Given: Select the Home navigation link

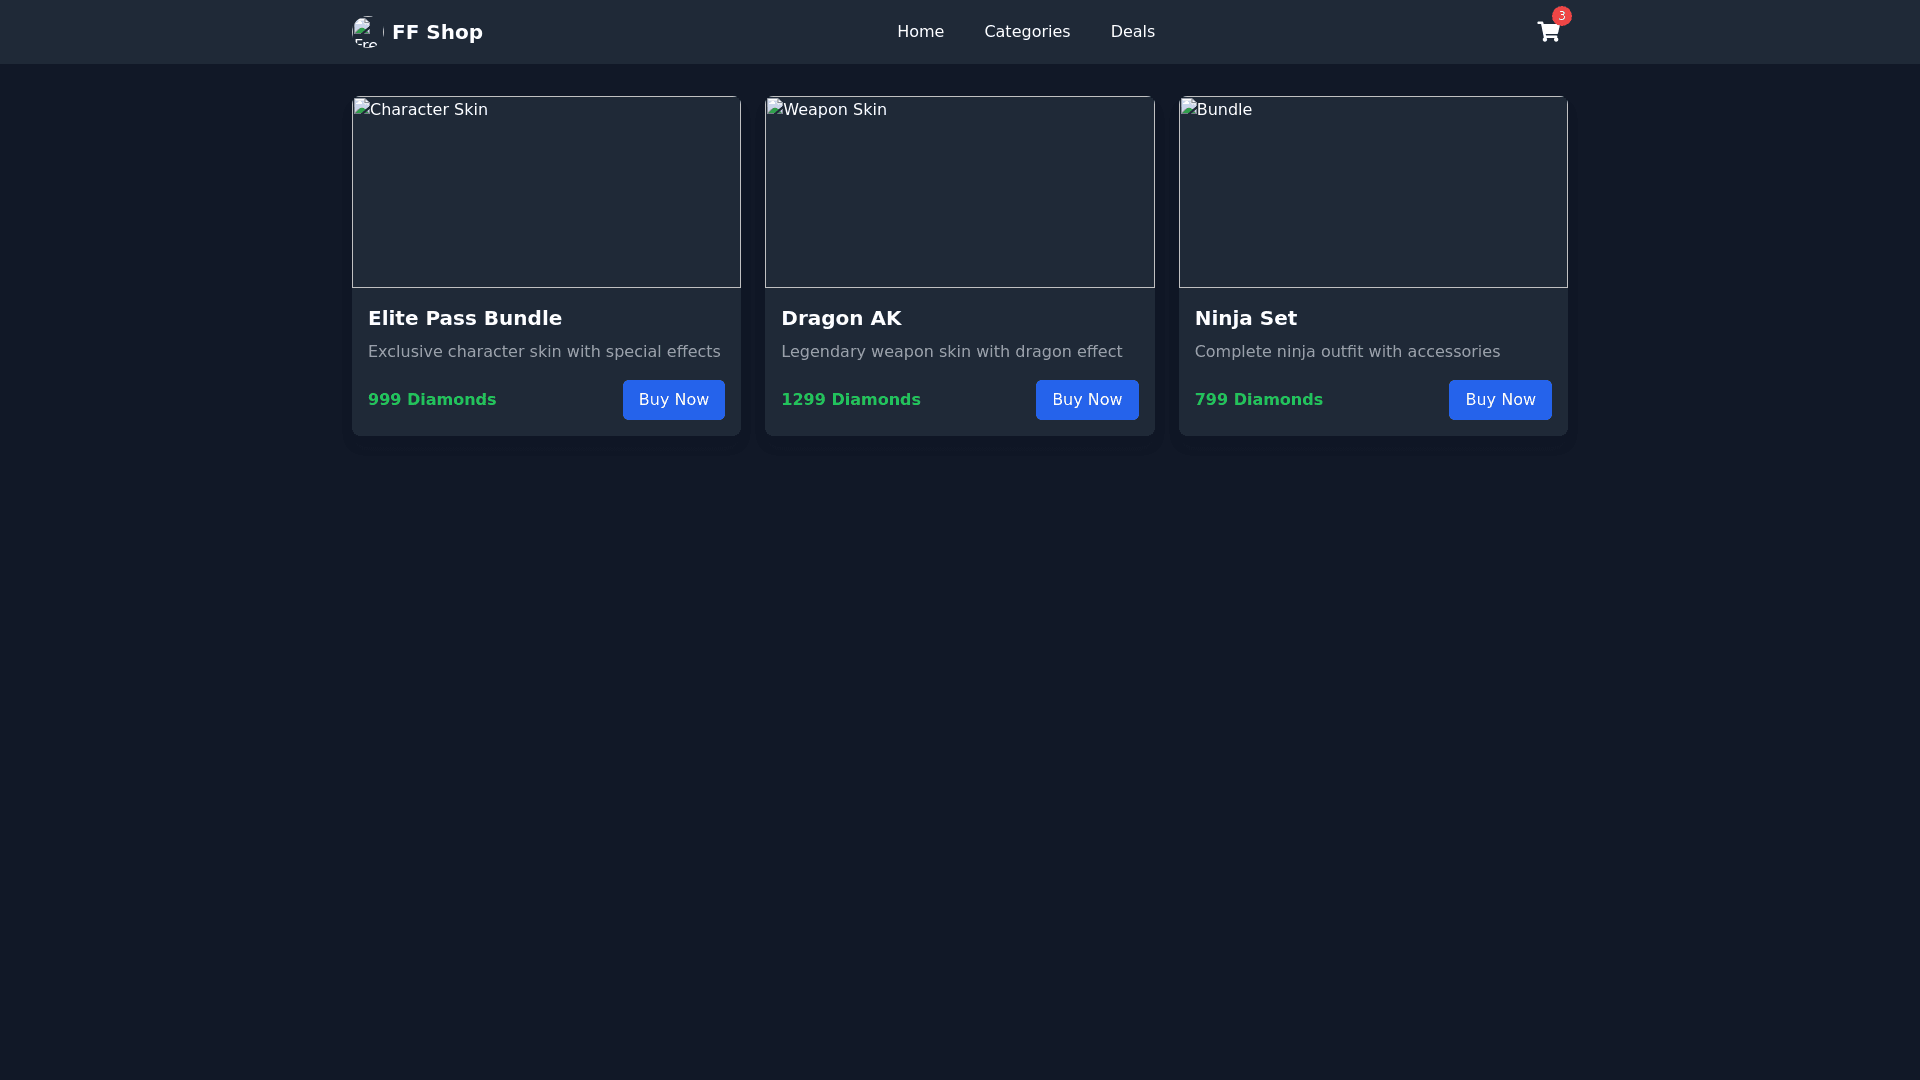Looking at the screenshot, I should [920, 31].
